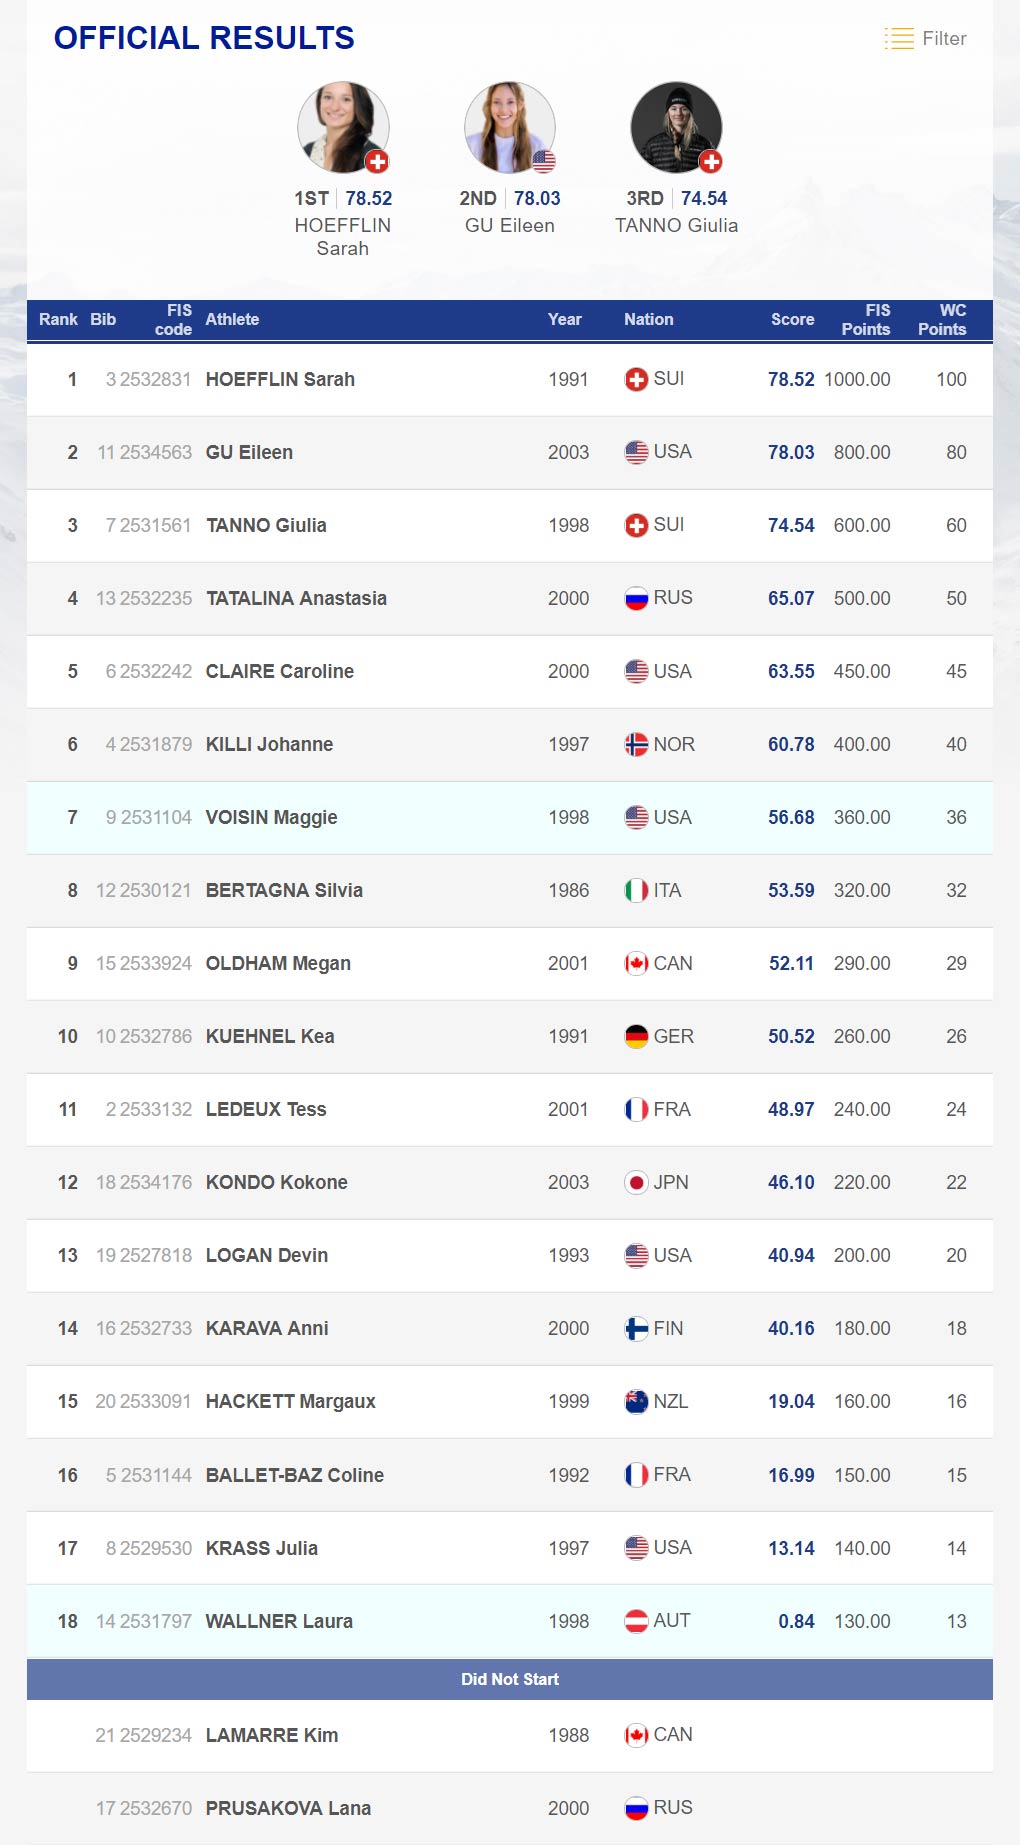Click Giulia Tanno's podium photo
The image size is (1020, 1845).
[x=676, y=127]
